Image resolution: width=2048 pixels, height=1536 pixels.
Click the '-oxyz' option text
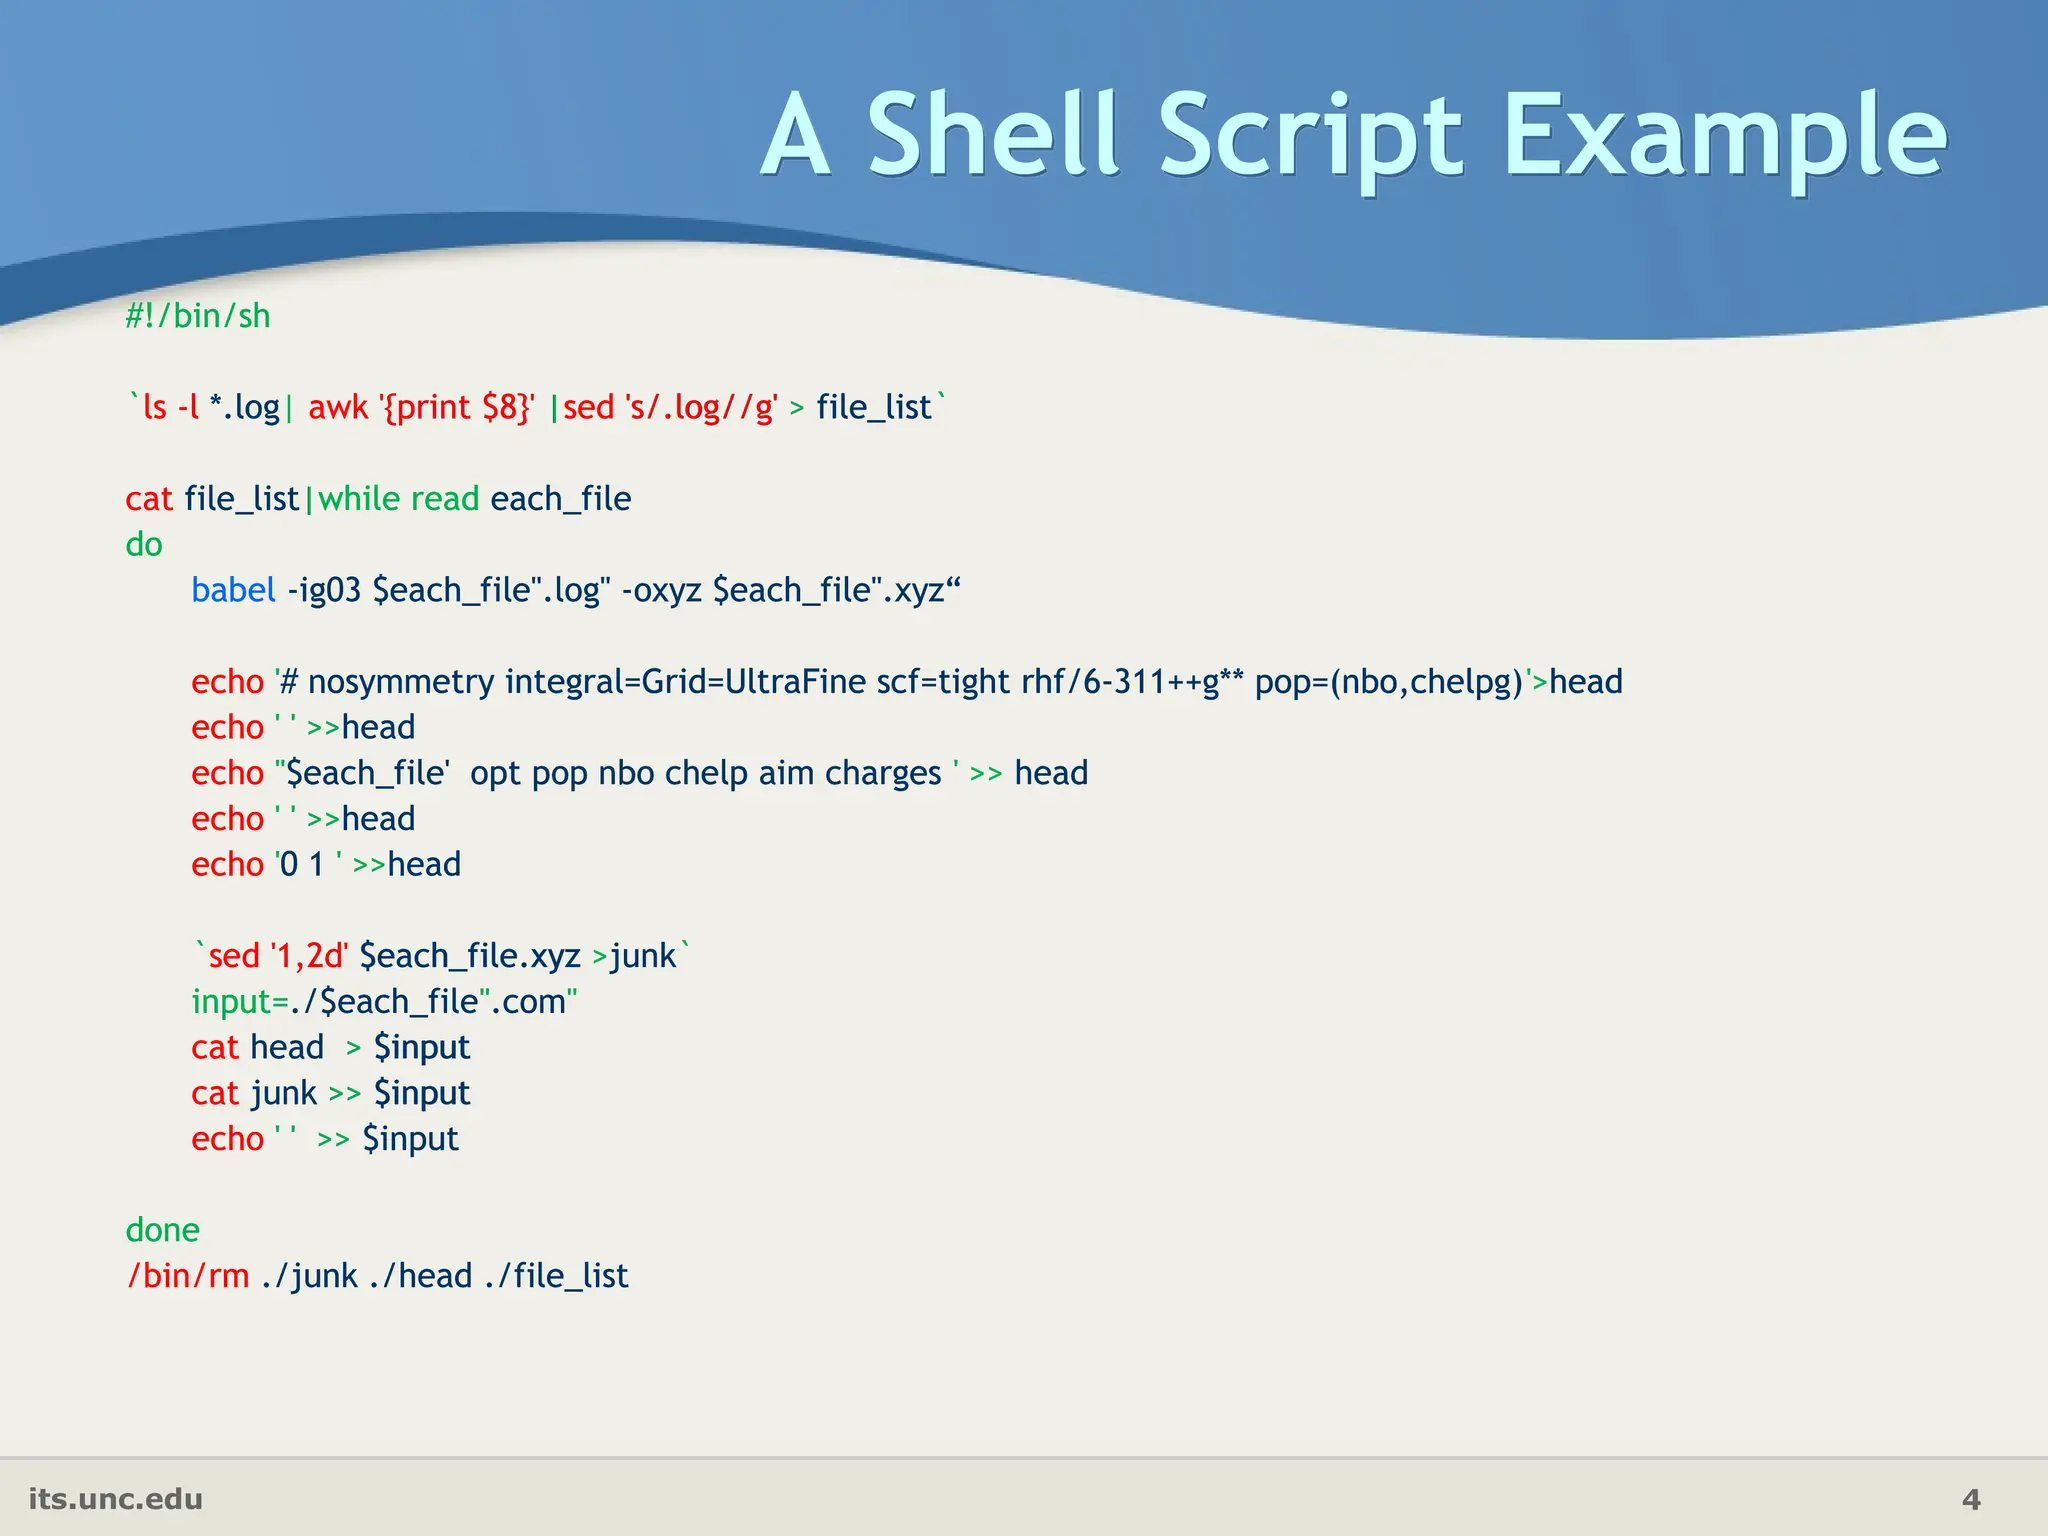pyautogui.click(x=661, y=591)
